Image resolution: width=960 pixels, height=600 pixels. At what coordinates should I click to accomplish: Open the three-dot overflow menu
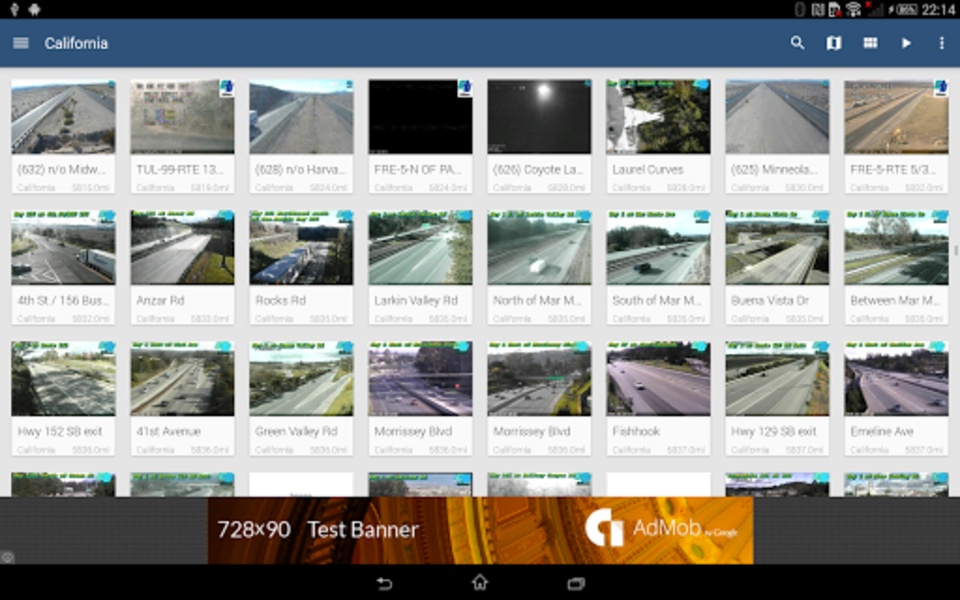pos(942,43)
